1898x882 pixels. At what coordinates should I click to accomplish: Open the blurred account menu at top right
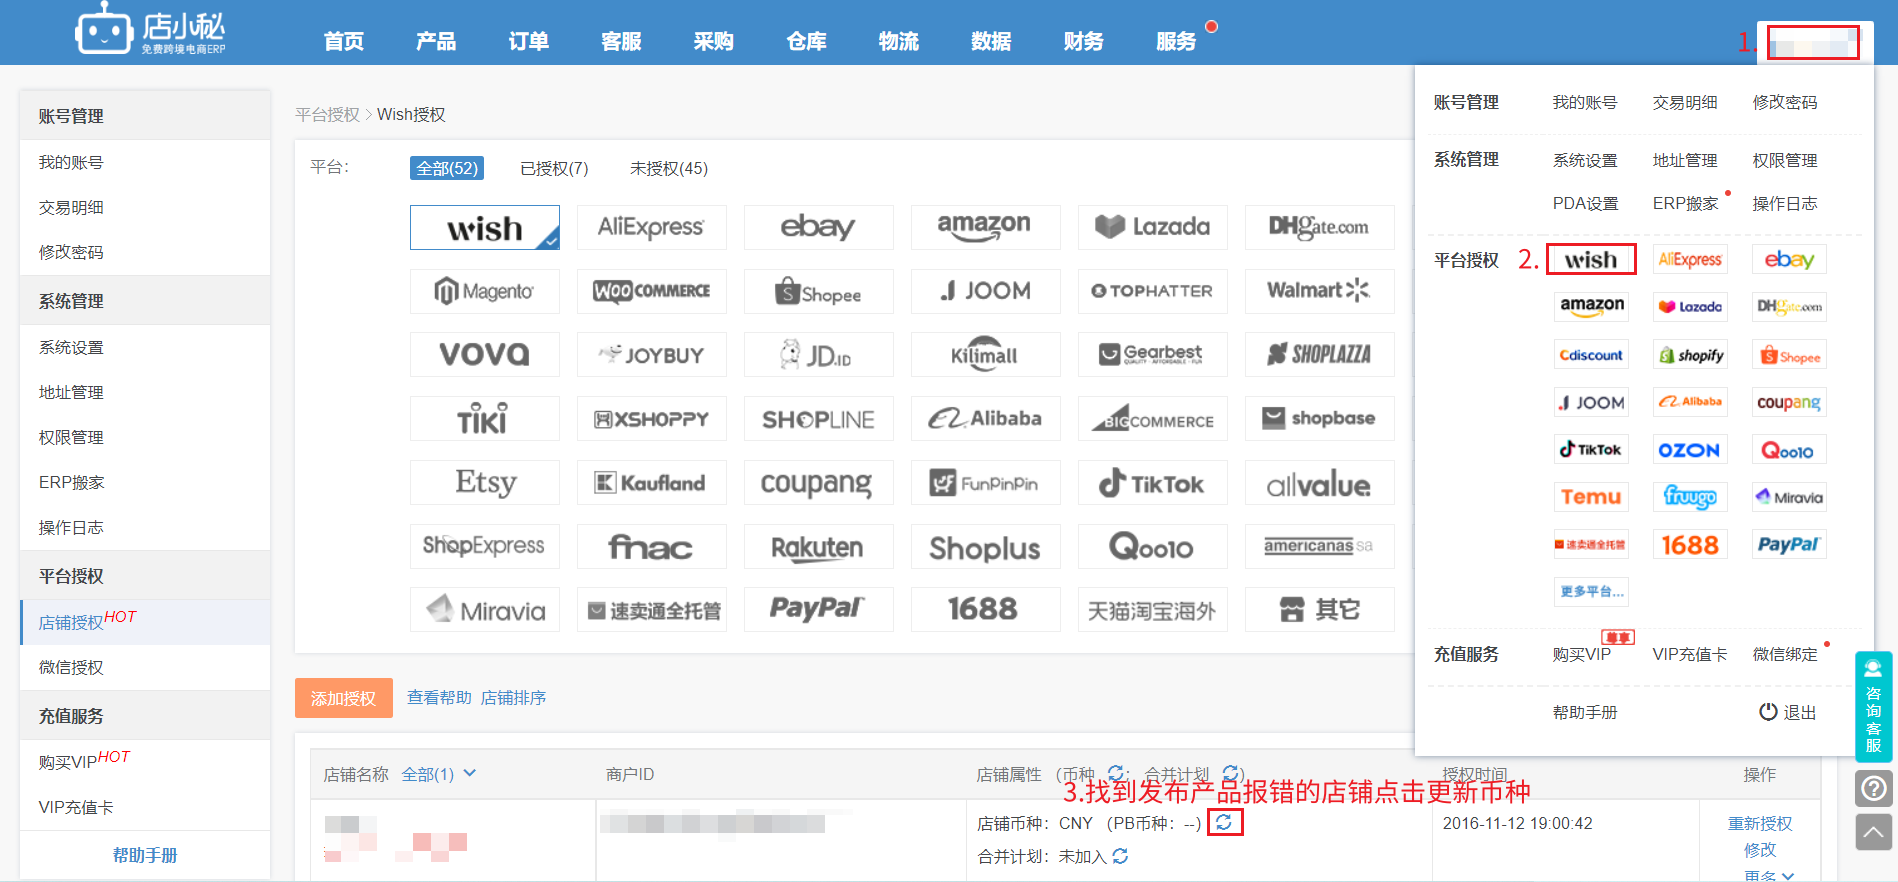click(1813, 43)
